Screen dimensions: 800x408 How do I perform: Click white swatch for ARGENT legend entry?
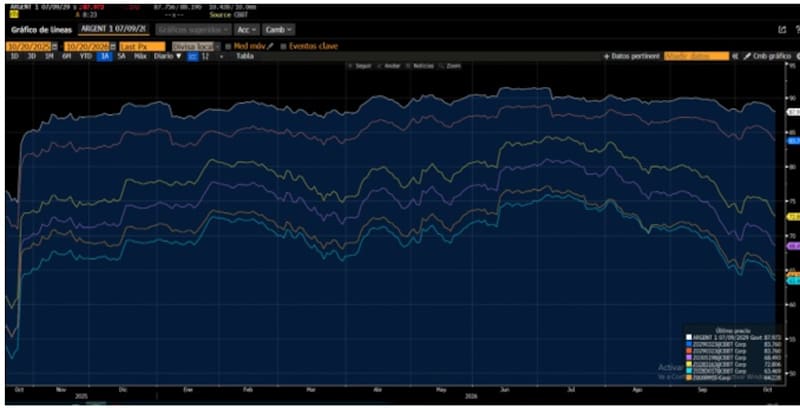pos(689,337)
